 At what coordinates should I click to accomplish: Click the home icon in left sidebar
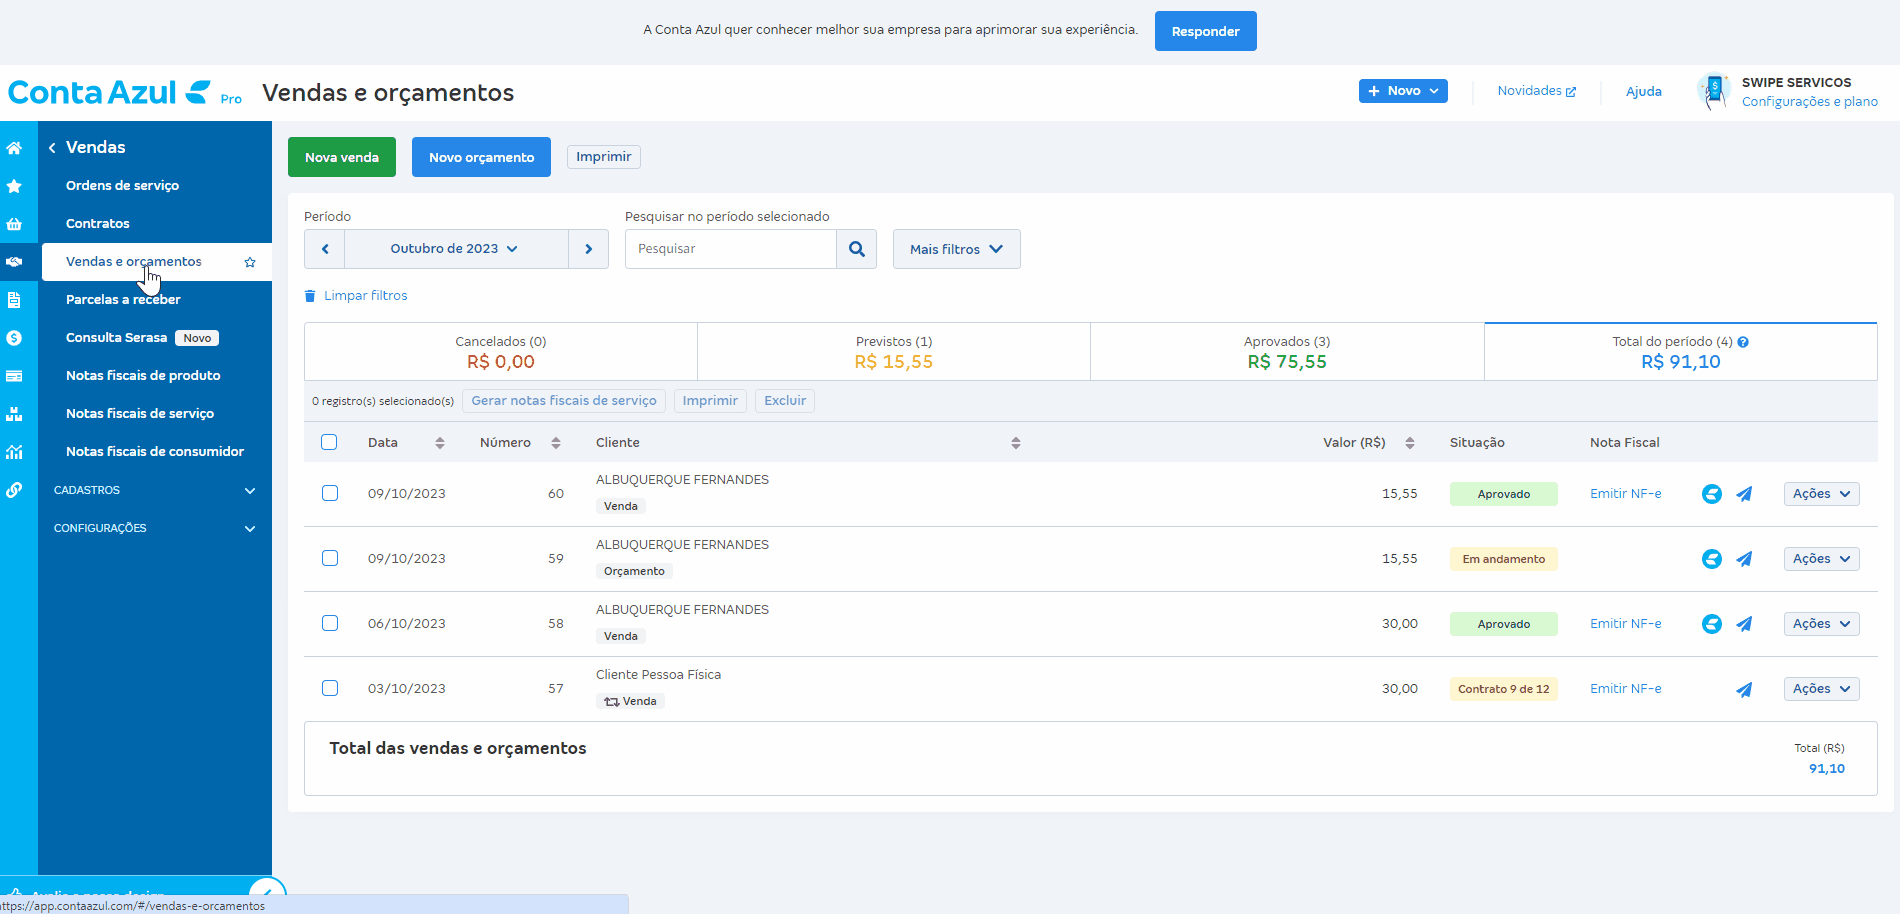(x=14, y=148)
